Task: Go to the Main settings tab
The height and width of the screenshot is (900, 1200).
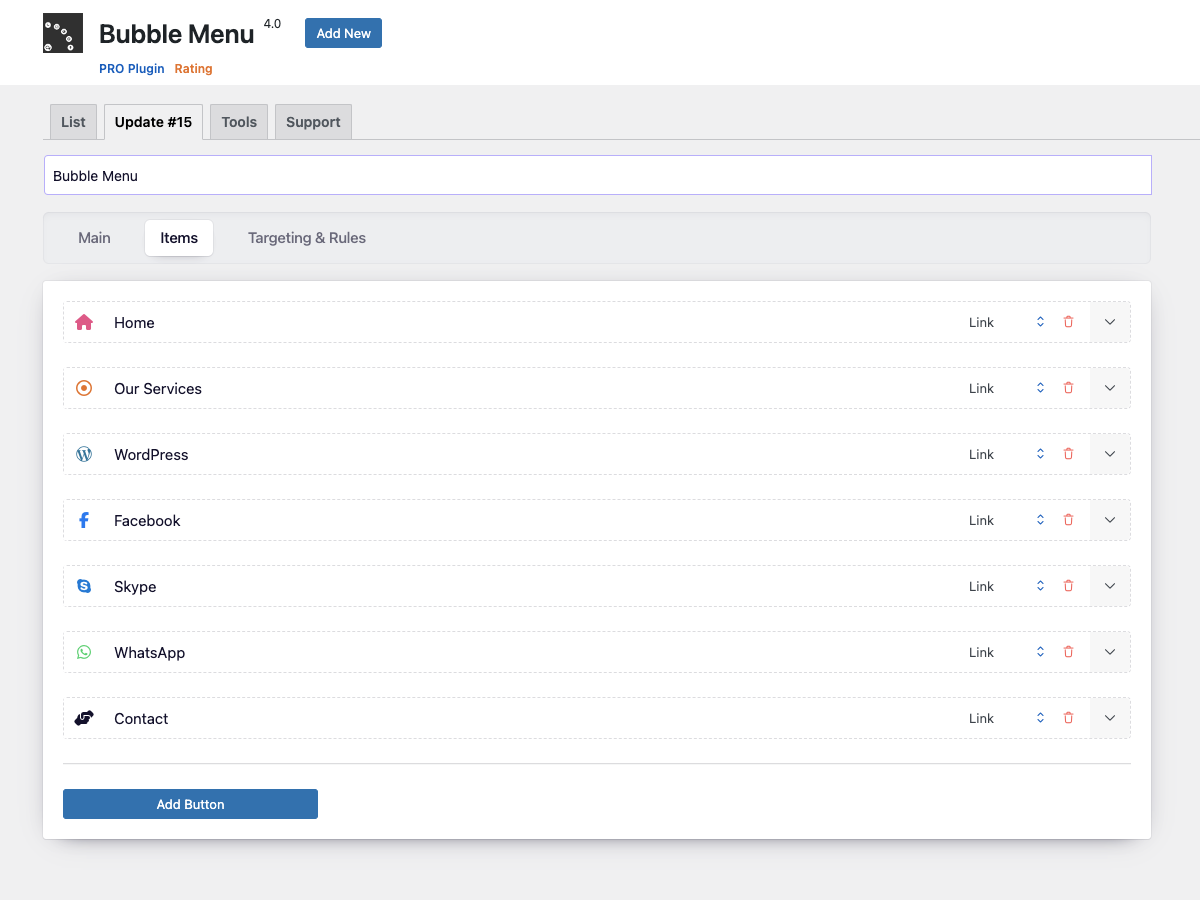Action: click(95, 238)
